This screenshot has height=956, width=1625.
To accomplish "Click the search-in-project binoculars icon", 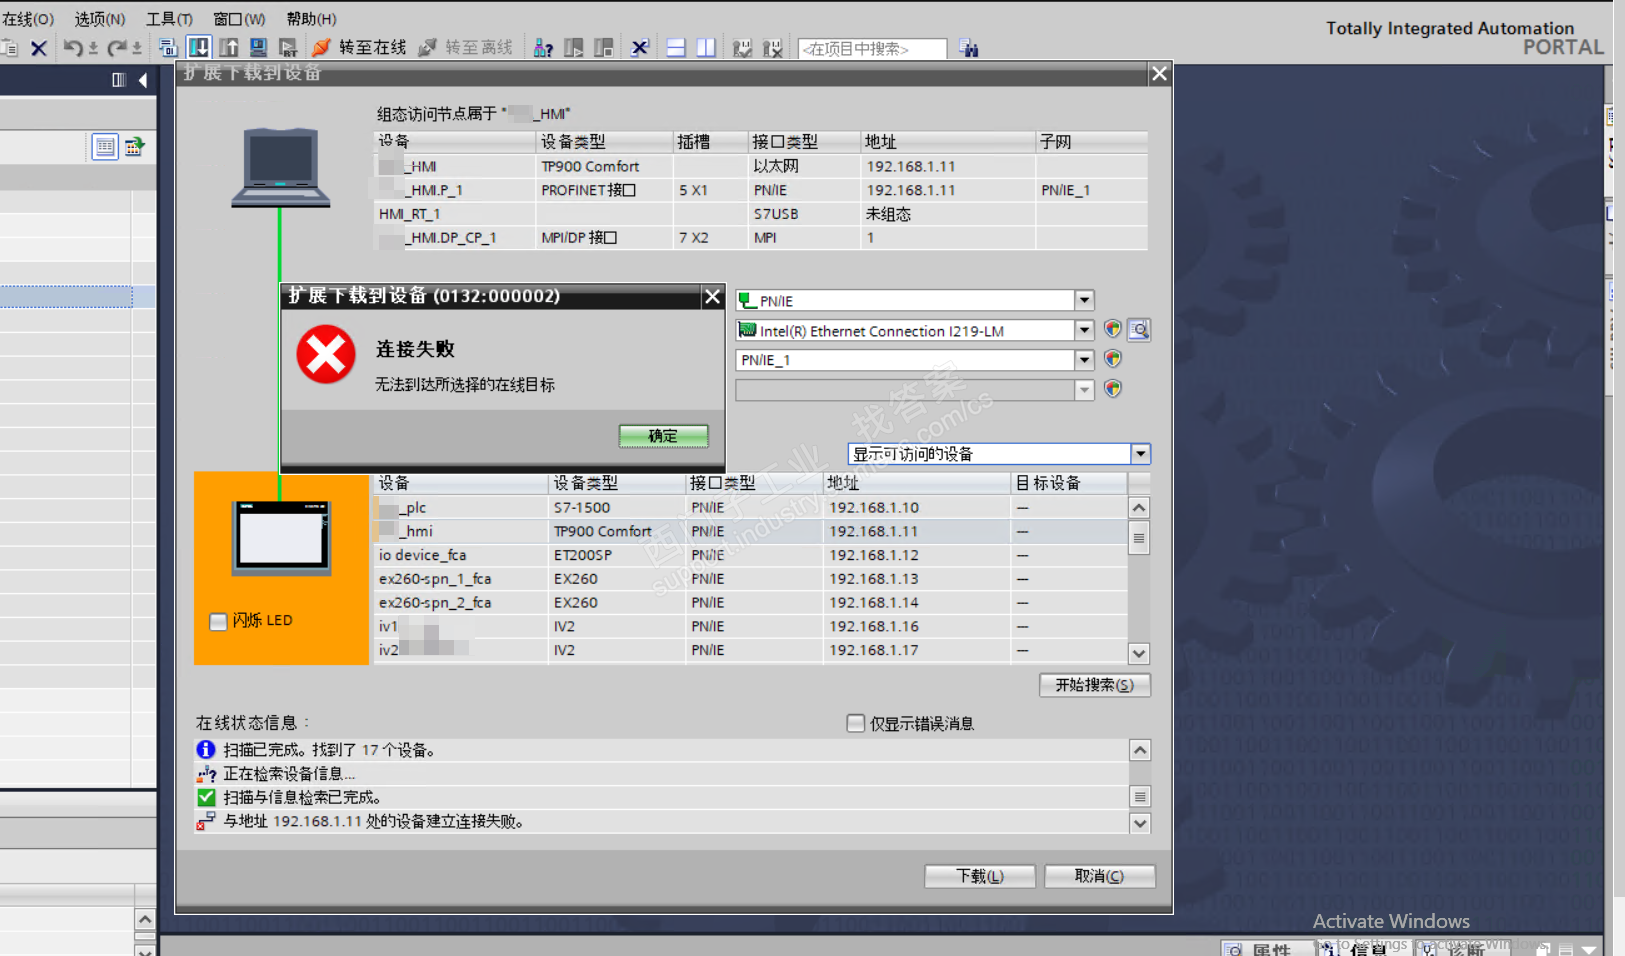I will pos(969,48).
